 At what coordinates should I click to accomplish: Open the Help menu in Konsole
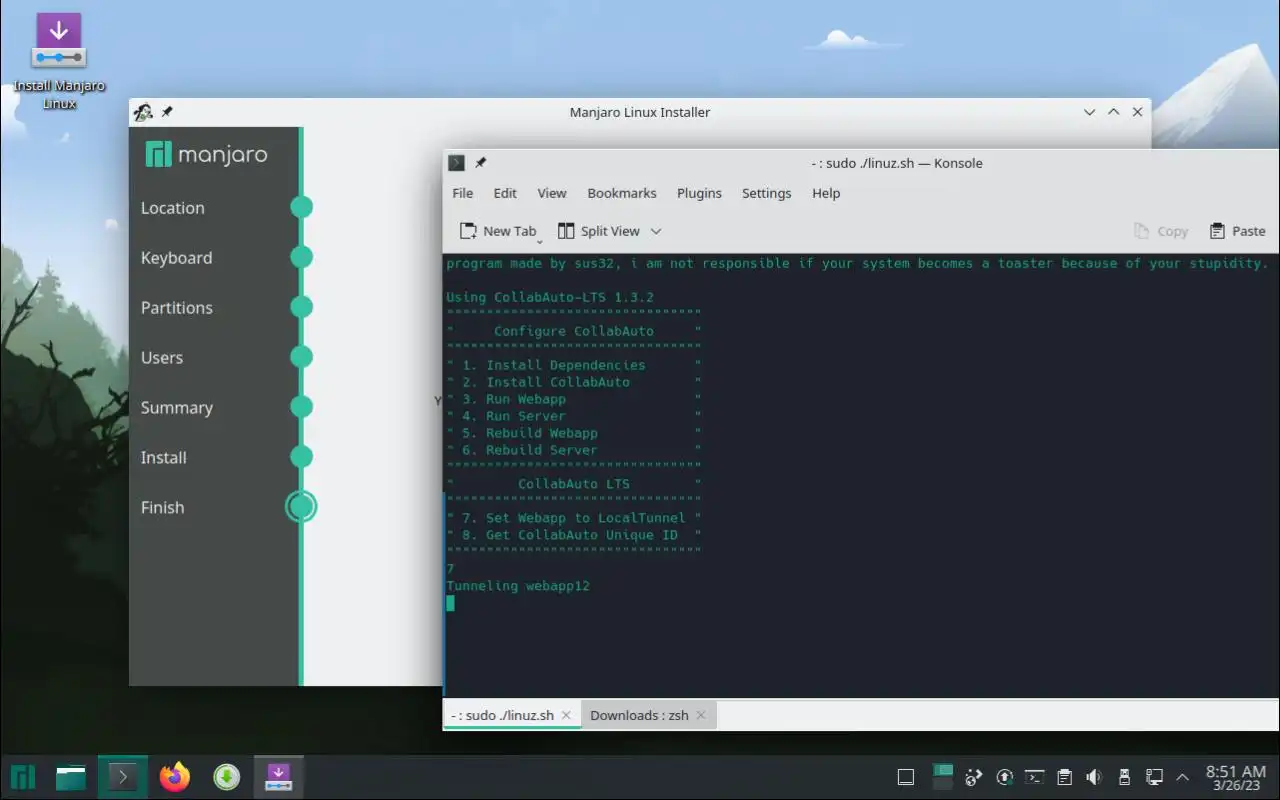(x=826, y=193)
